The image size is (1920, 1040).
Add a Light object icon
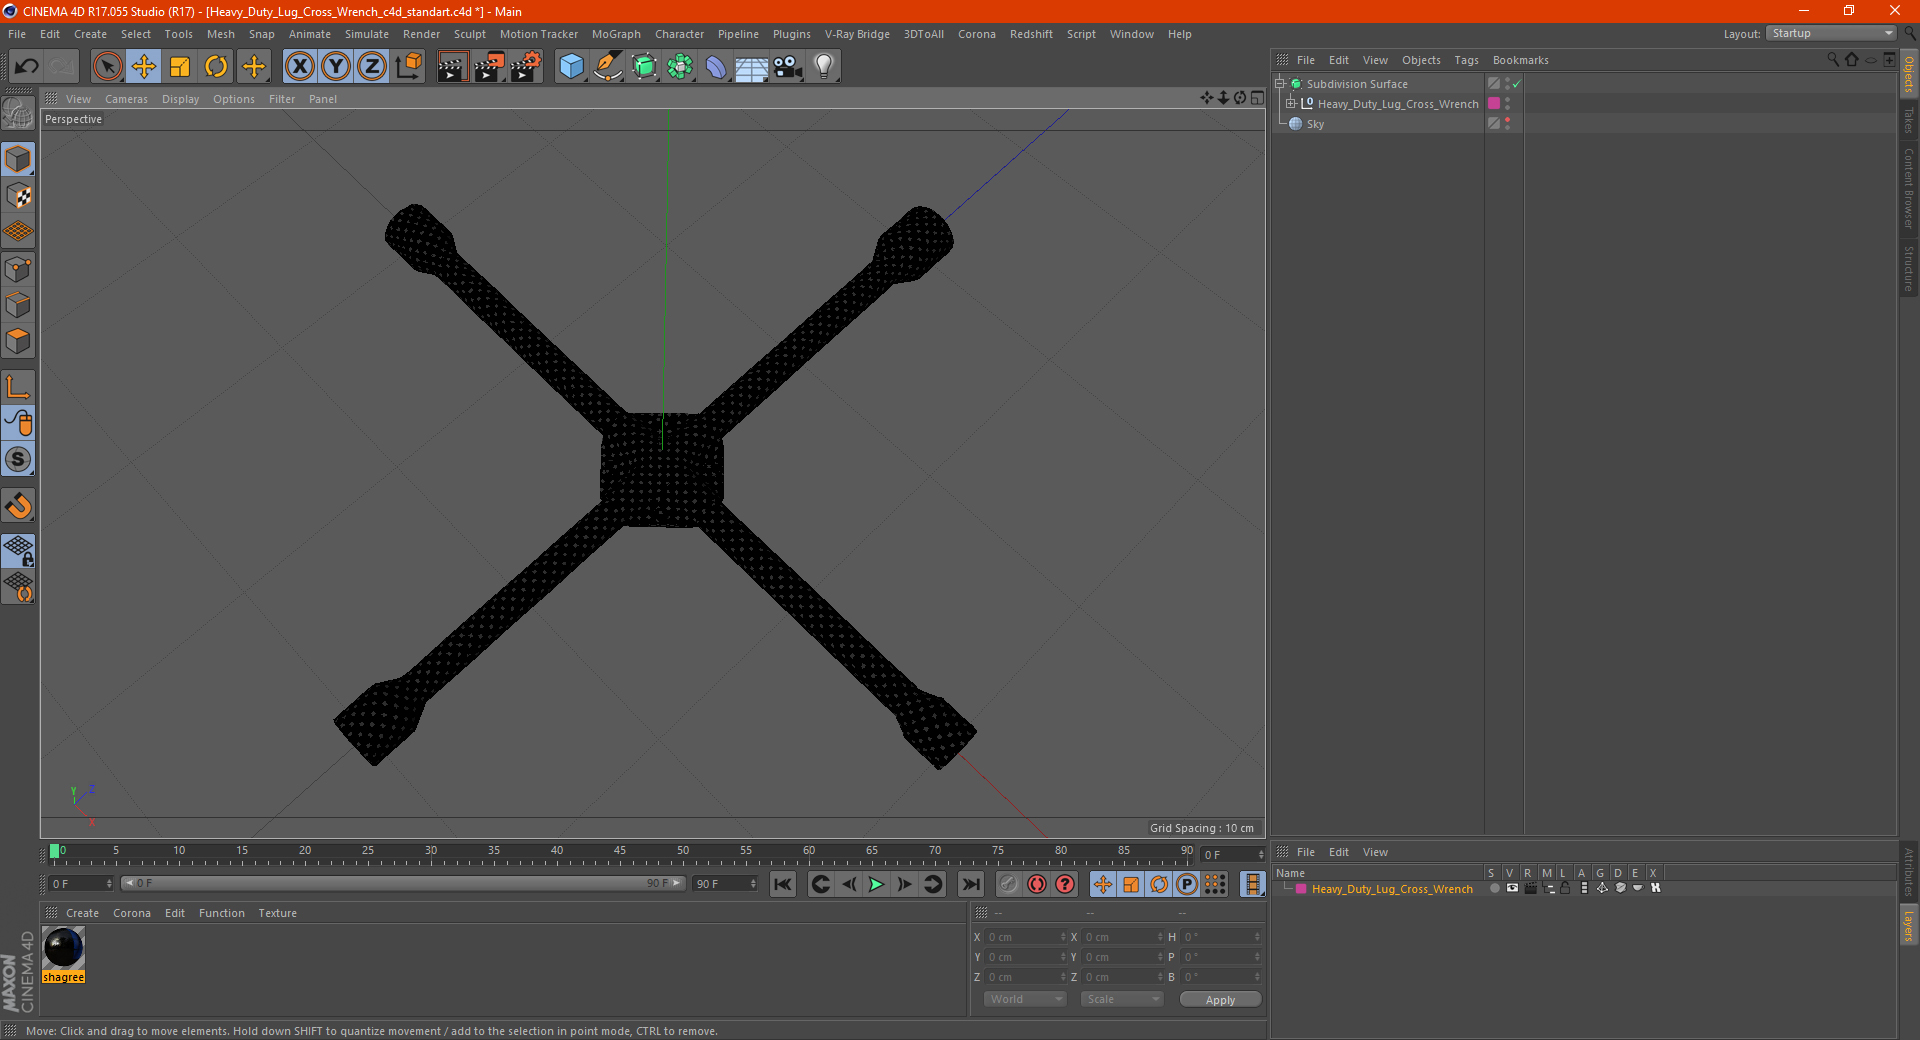pyautogui.click(x=824, y=67)
